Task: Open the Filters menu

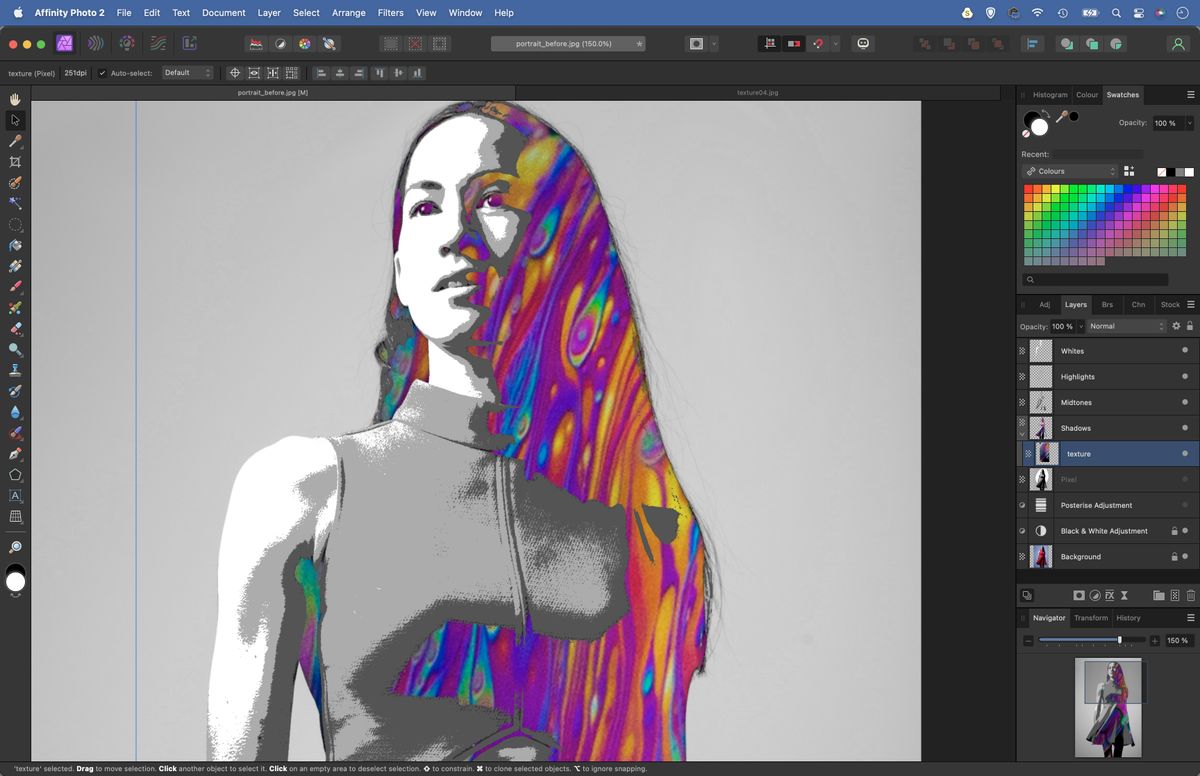Action: [390, 12]
